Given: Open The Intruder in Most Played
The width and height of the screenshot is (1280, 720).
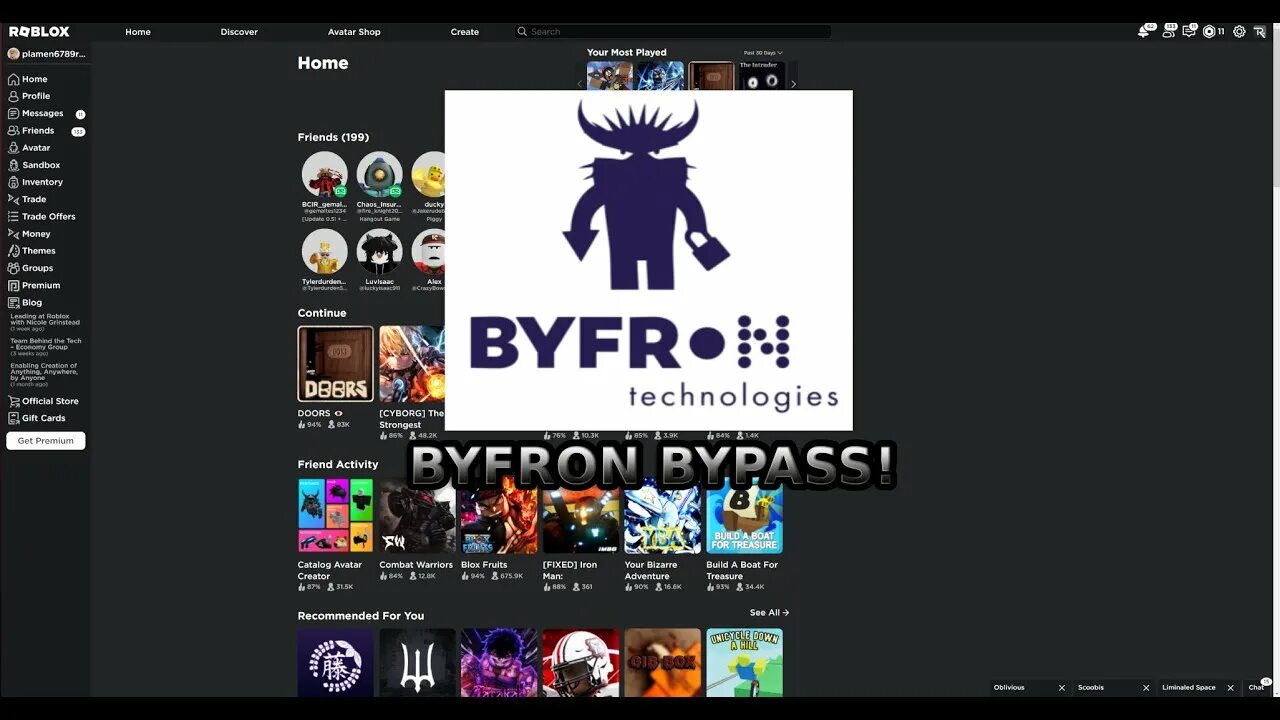Looking at the screenshot, I should [x=762, y=76].
